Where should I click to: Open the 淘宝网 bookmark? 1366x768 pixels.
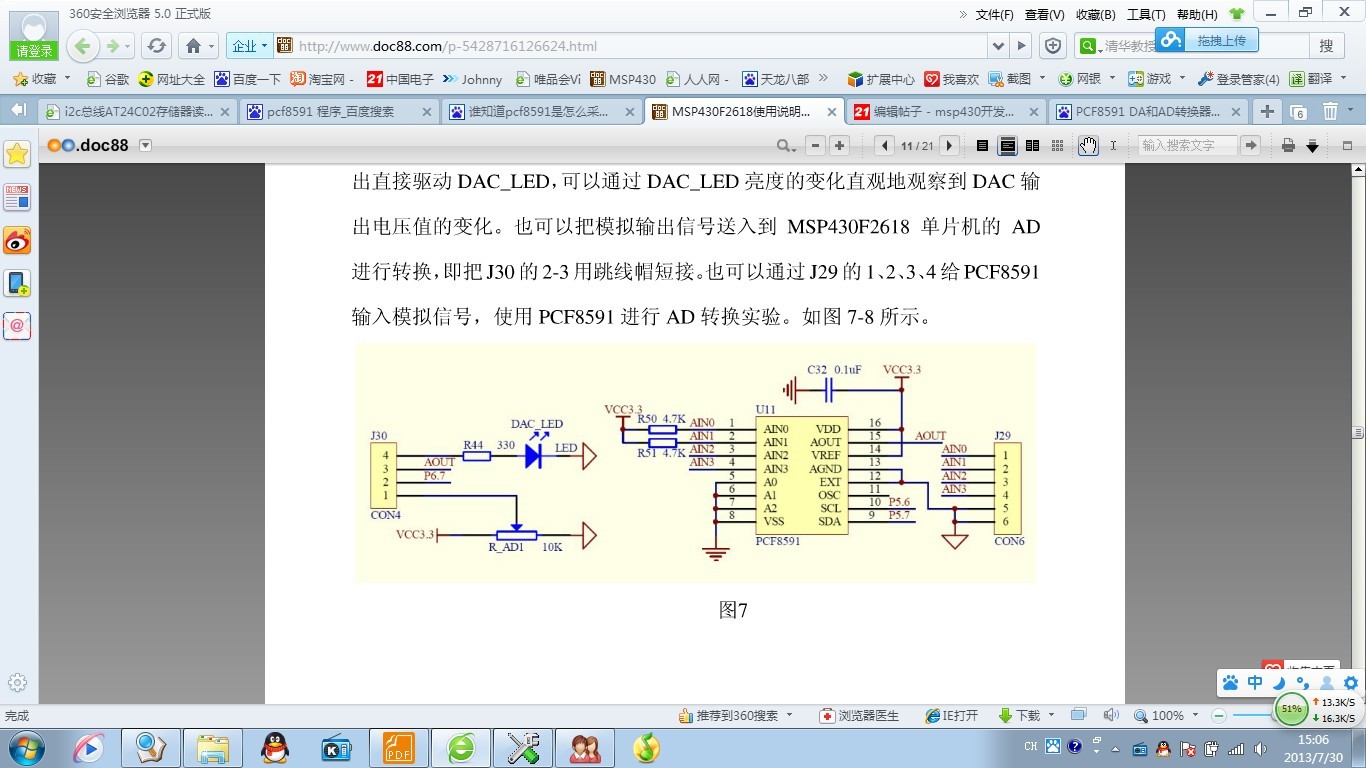(x=322, y=79)
